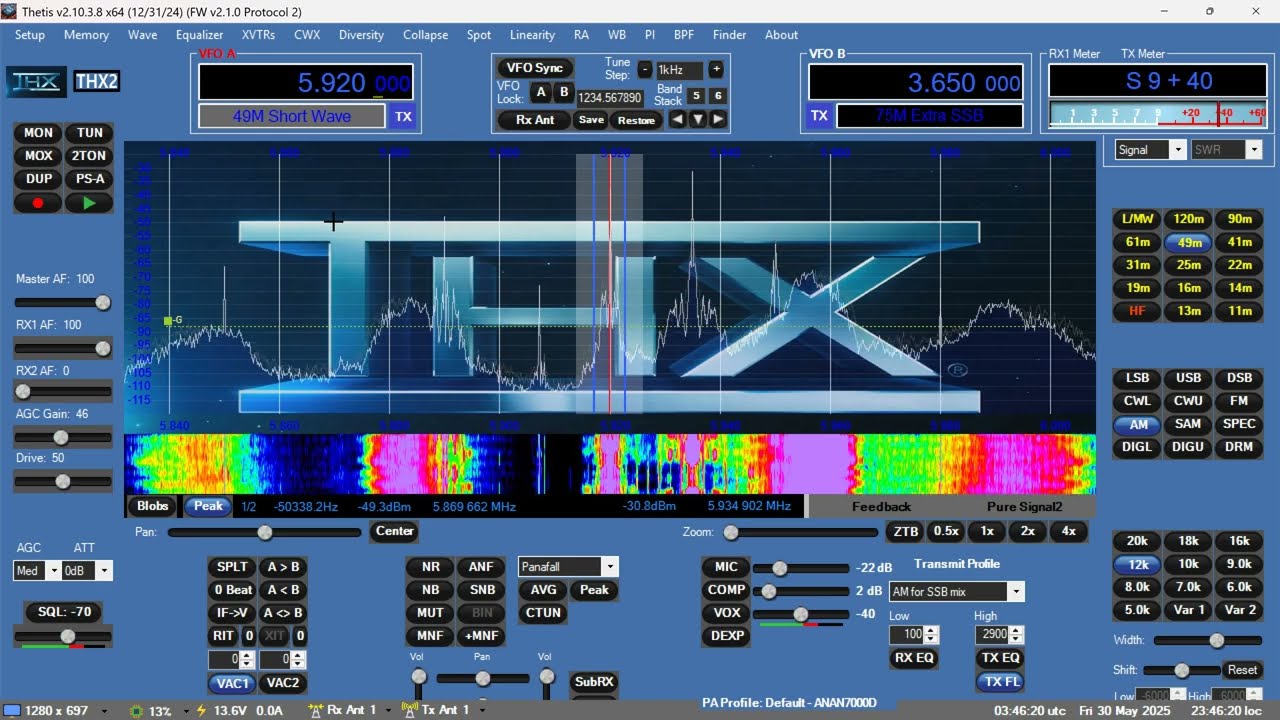Viewport: 1280px width, 720px height.
Task: Expand the Rx Ant 1 dropdown arrow
Action: 387,710
